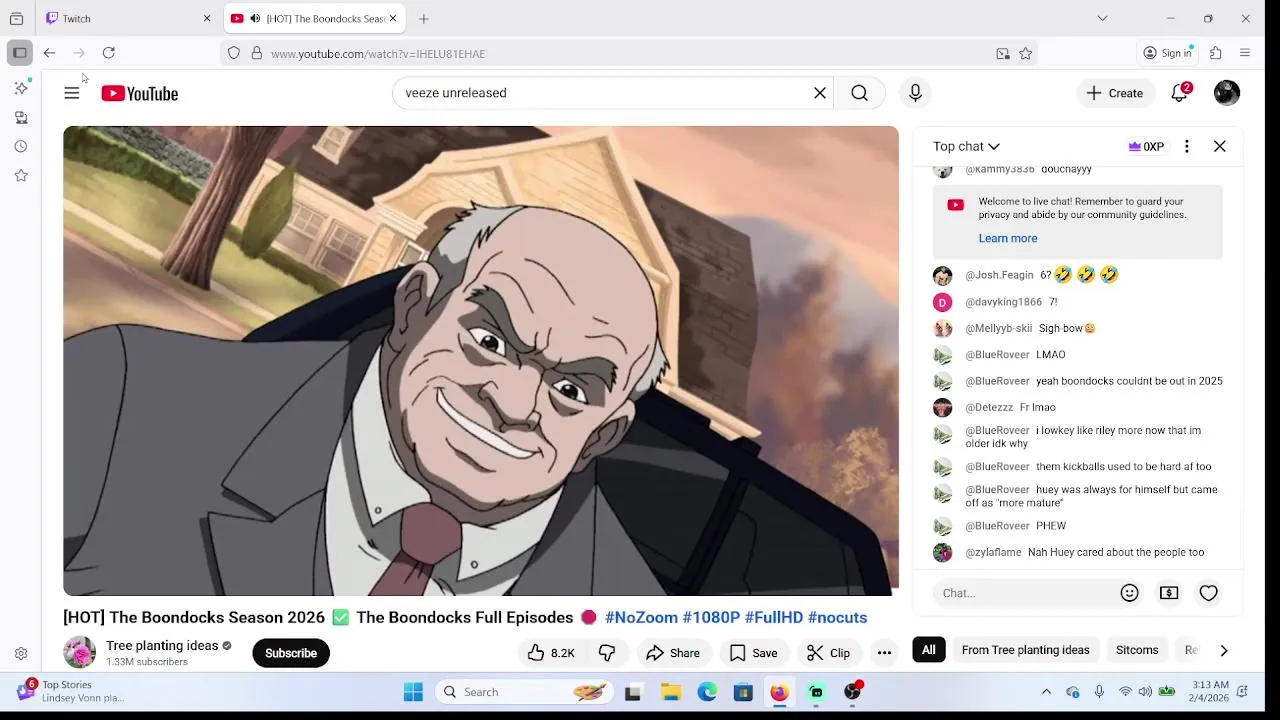Viewport: 1280px width, 720px height.
Task: Search with your voice microphone
Action: click(x=915, y=93)
